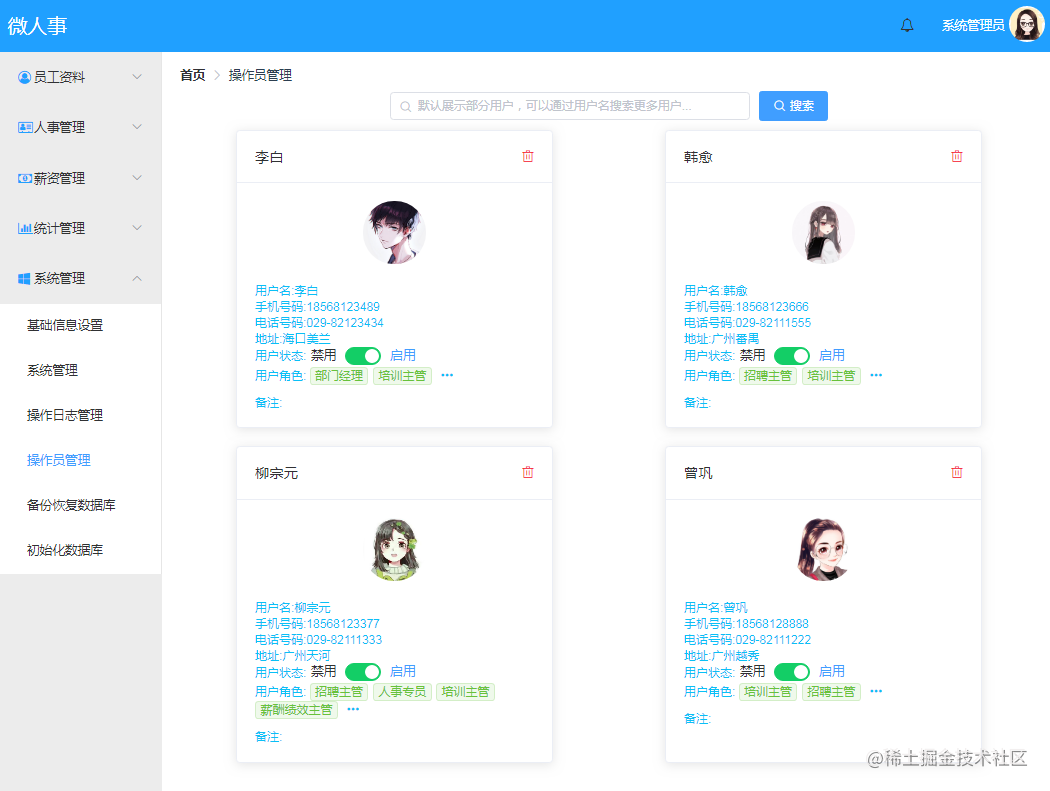Click trash icon on 韩愈 card
The height and width of the screenshot is (791, 1050).
click(x=957, y=156)
